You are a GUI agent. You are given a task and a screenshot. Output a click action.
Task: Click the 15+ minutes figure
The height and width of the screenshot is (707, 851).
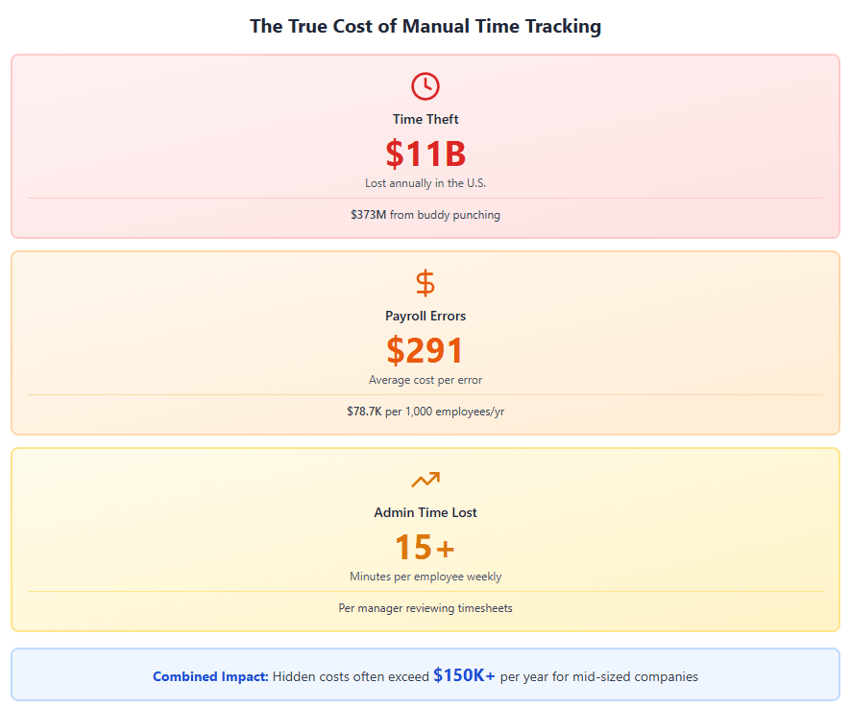tap(425, 547)
